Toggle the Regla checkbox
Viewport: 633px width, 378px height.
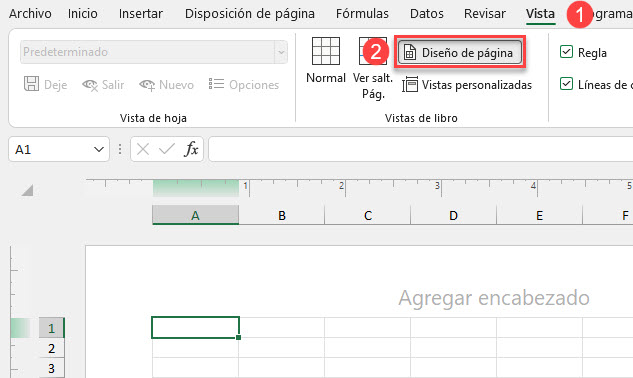[566, 52]
